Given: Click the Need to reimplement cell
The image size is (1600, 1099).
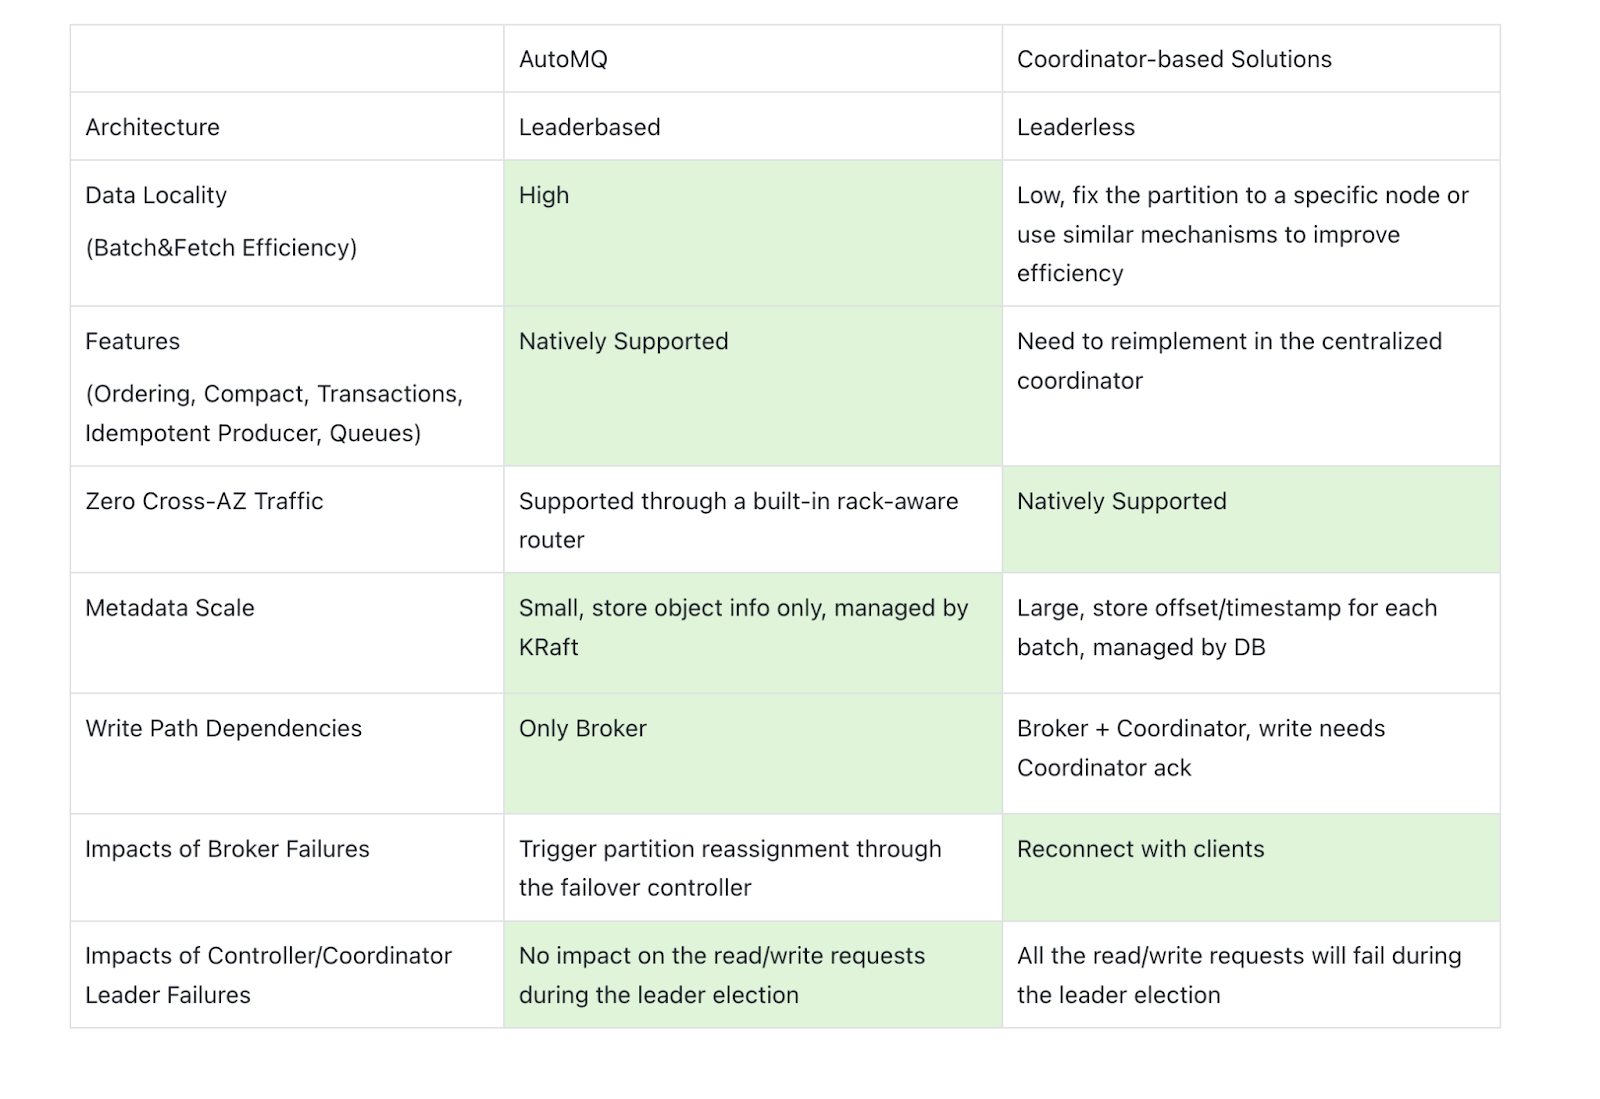Looking at the screenshot, I should click(x=1229, y=360).
